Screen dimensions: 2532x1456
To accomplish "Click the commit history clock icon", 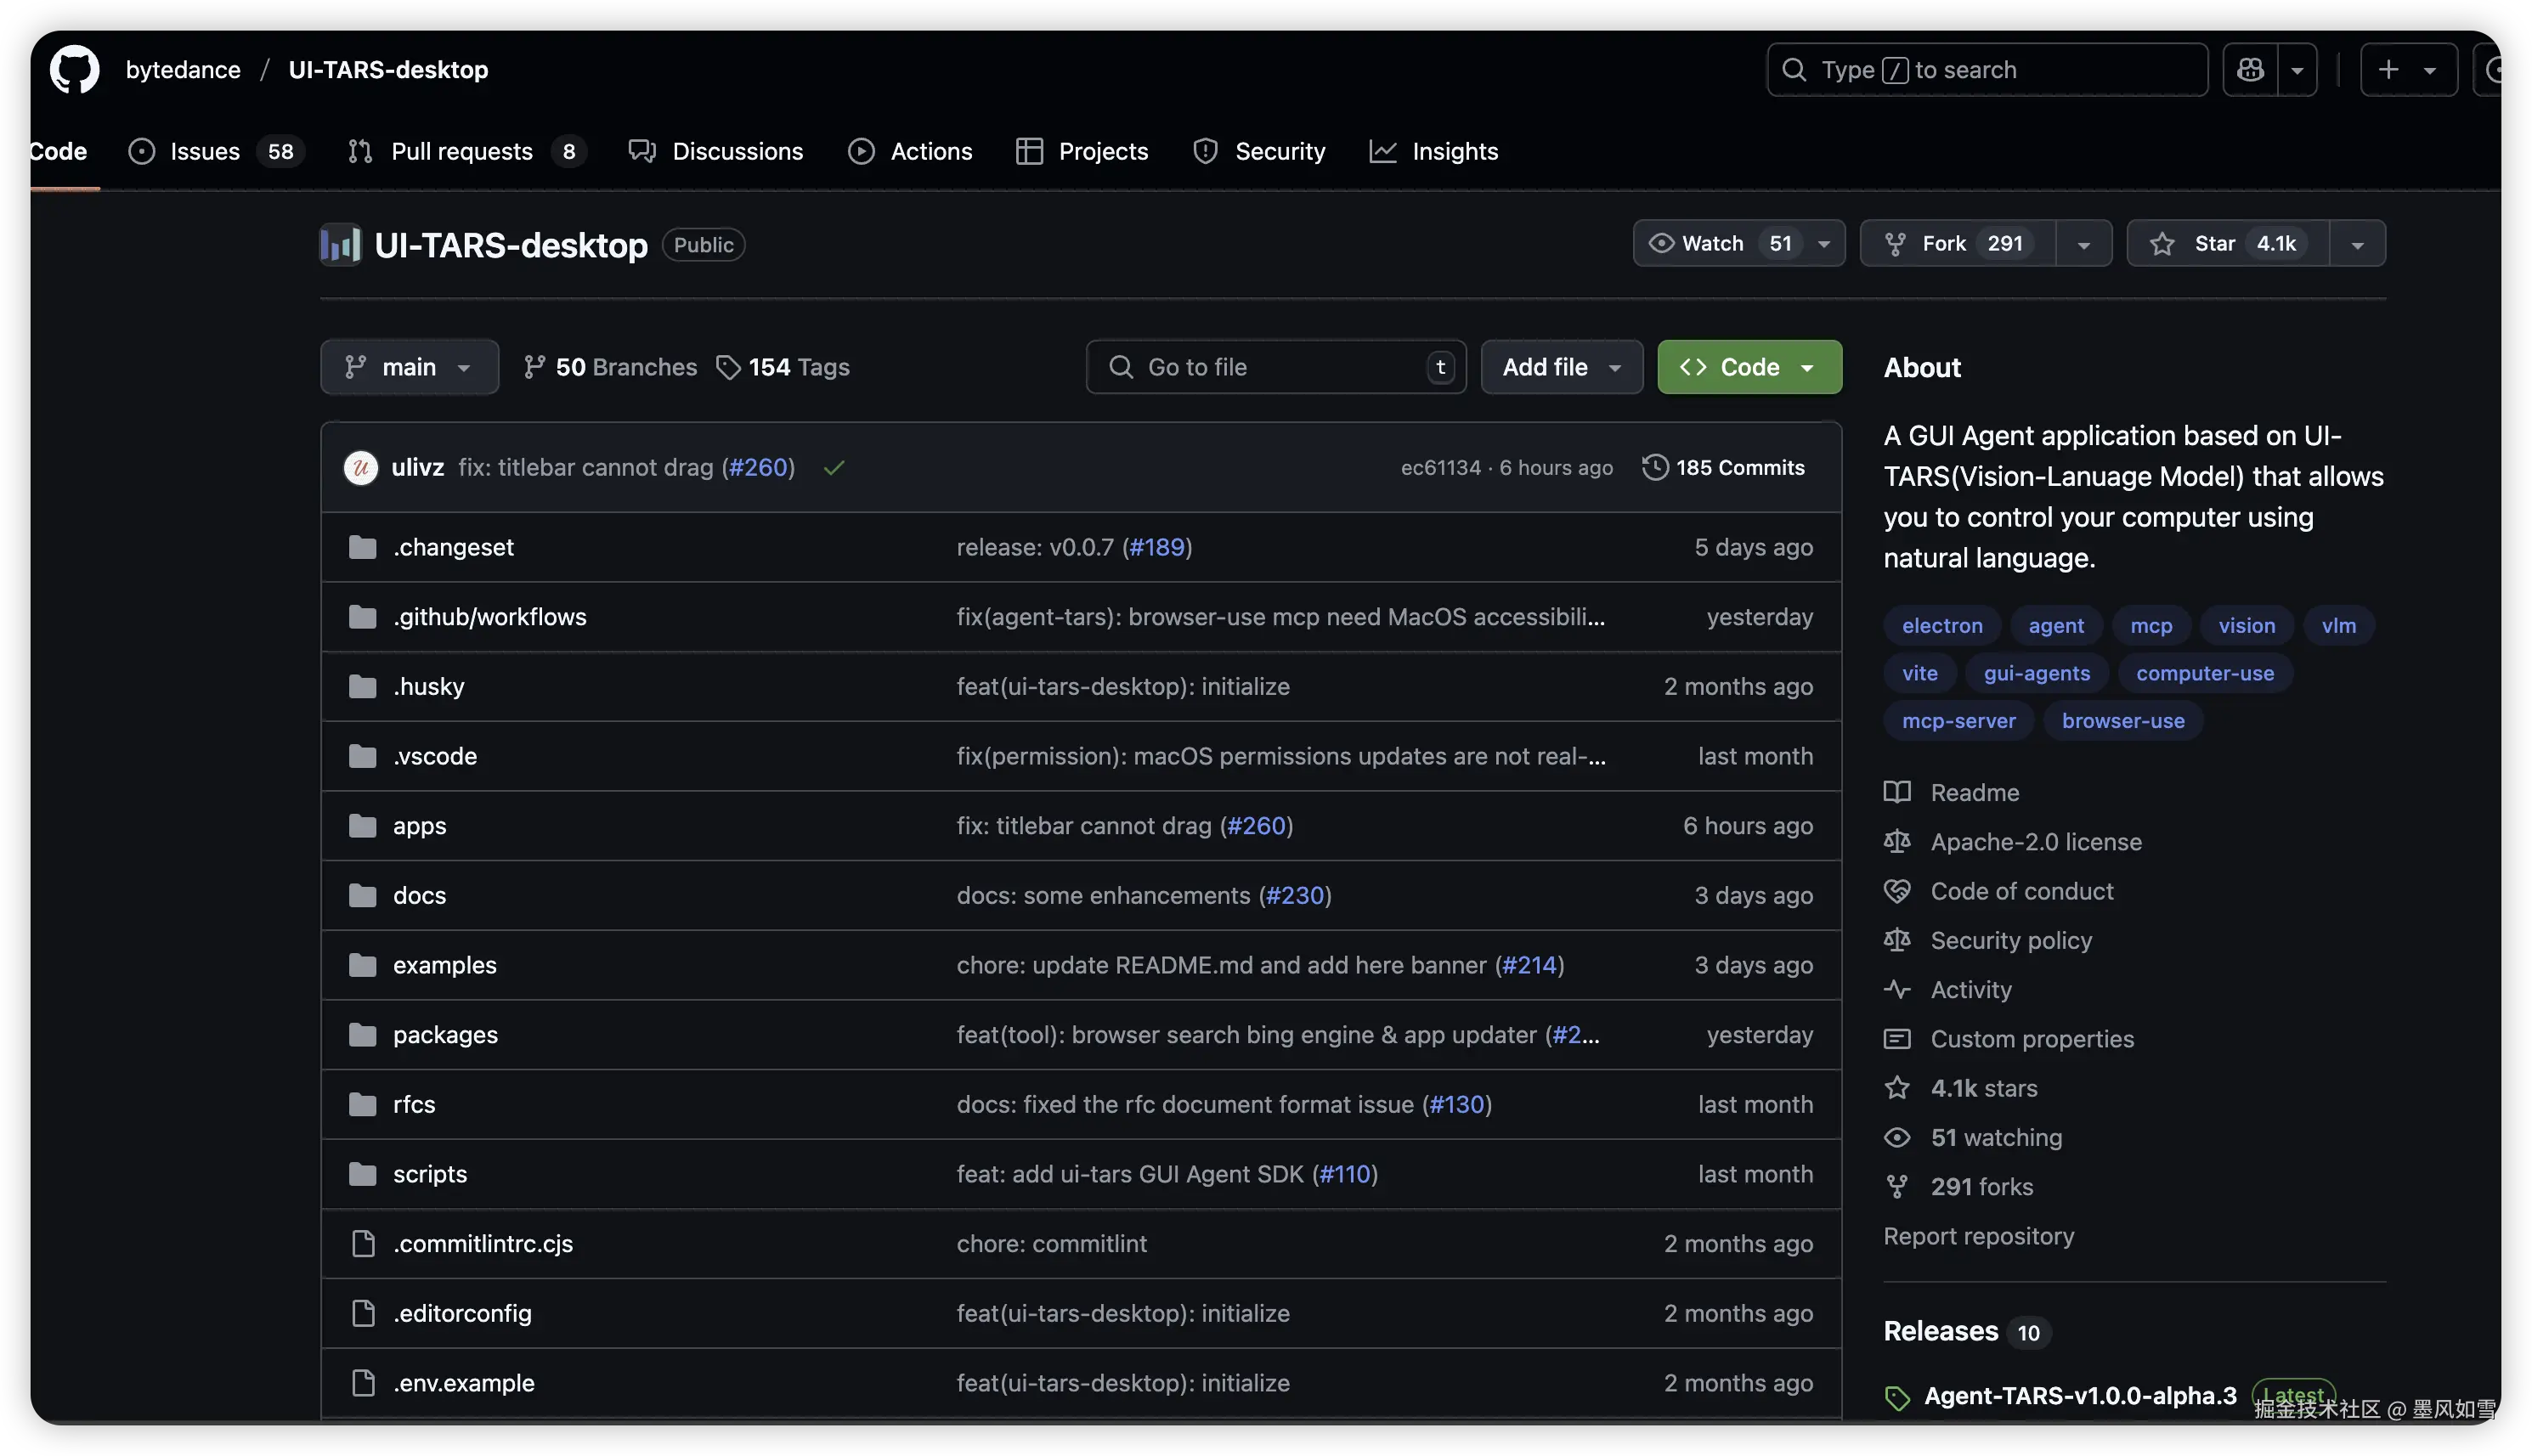I will [1655, 467].
